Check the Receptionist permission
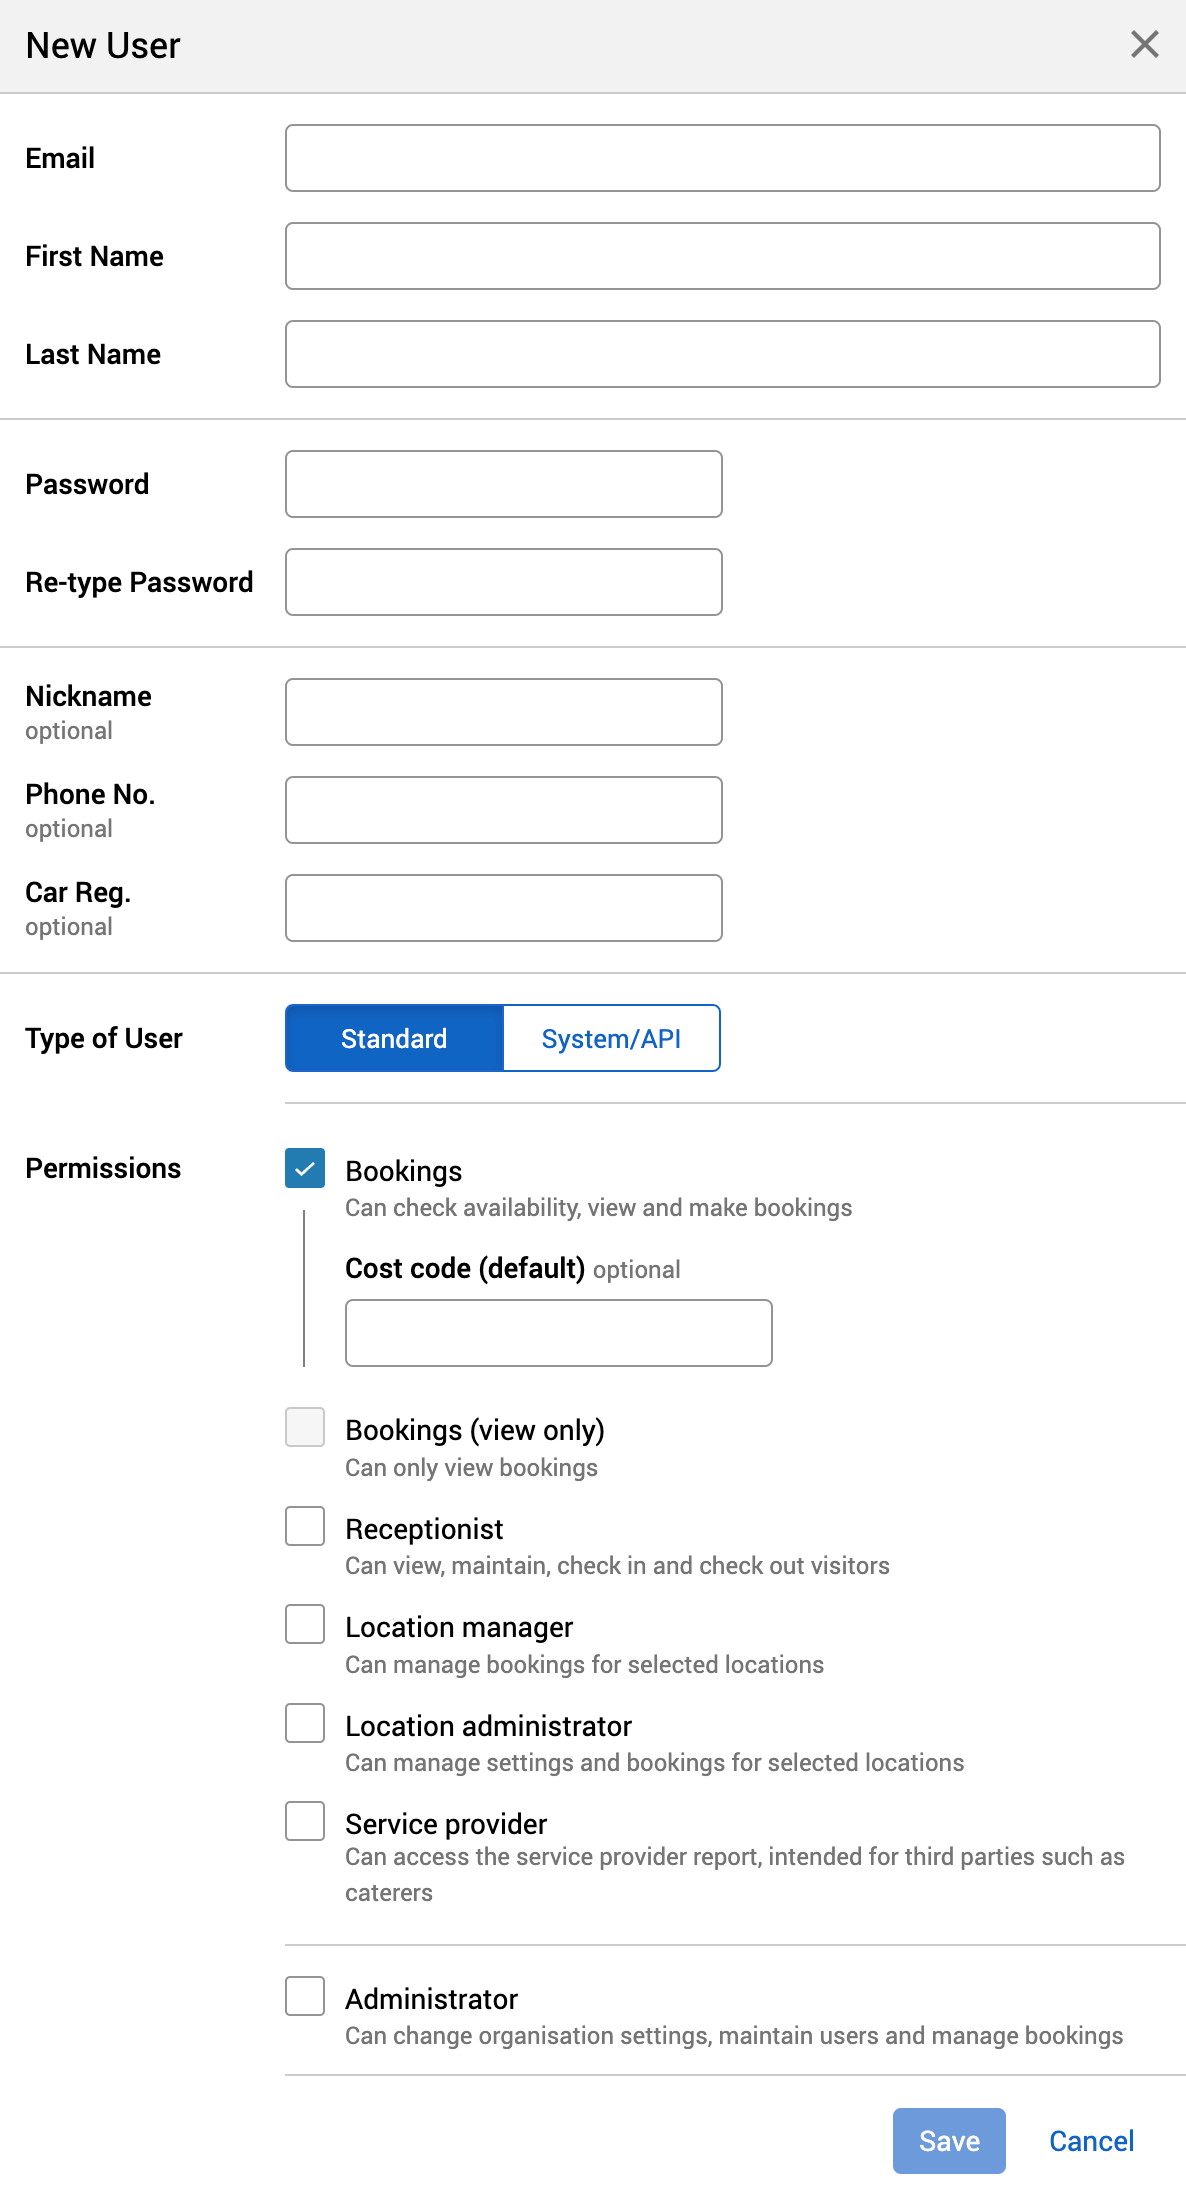This screenshot has height=2186, width=1186. coord(305,1526)
